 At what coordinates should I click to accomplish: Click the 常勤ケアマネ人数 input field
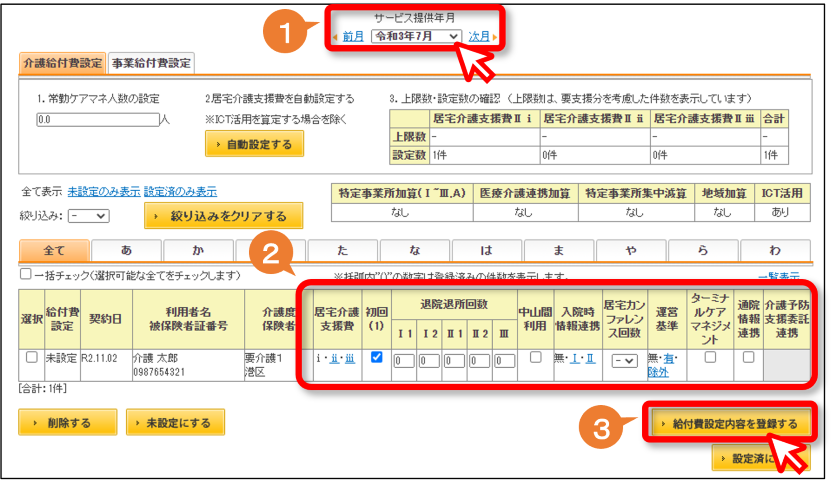98,119
